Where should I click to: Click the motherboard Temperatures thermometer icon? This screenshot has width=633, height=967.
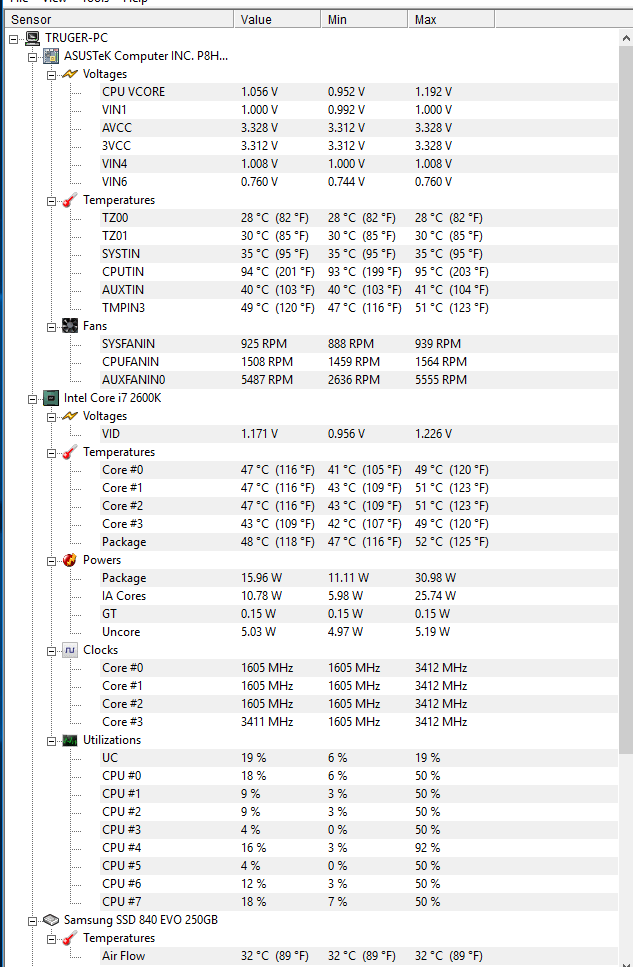(x=70, y=200)
